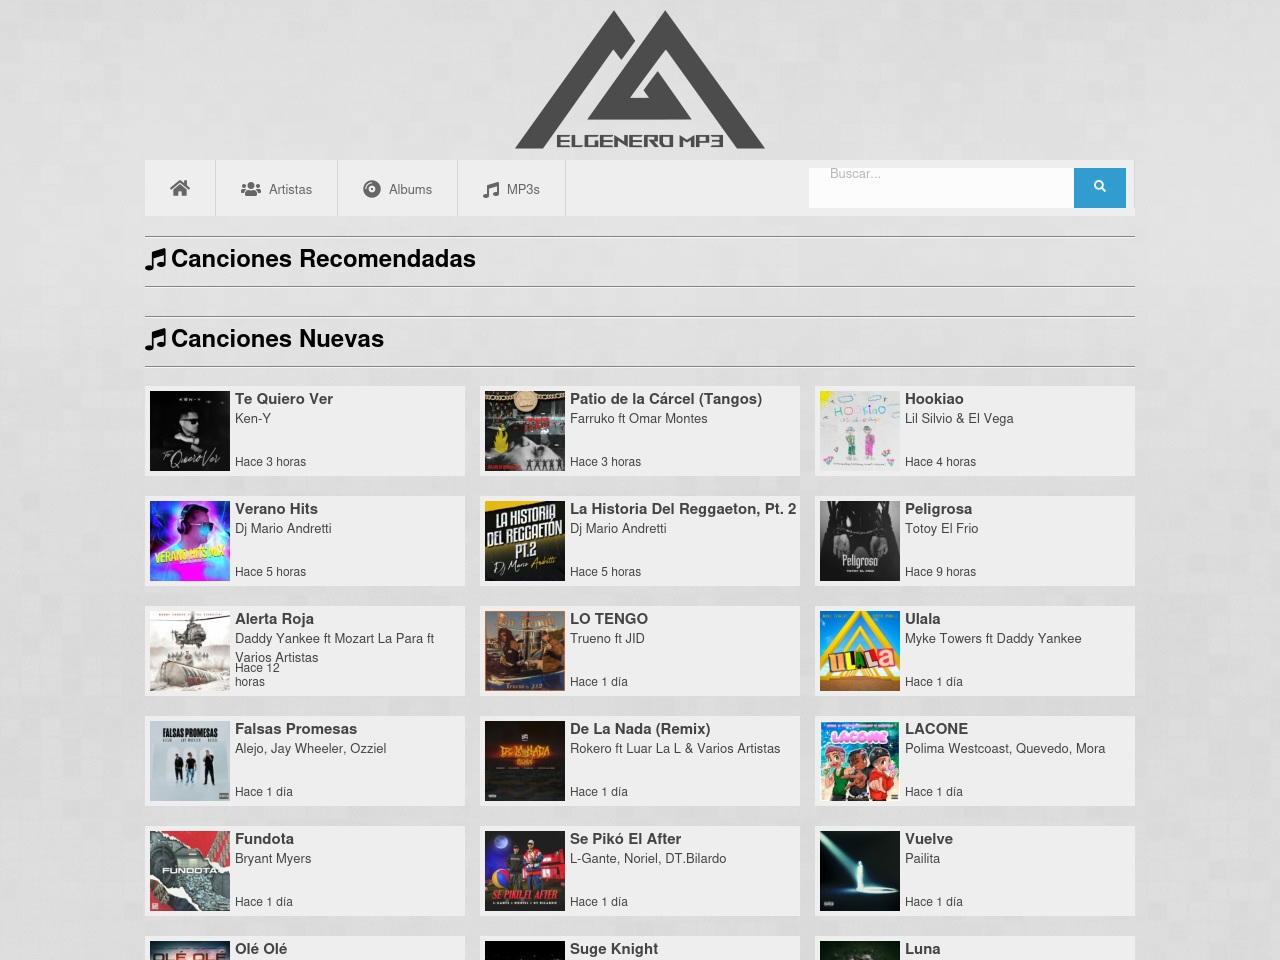The height and width of the screenshot is (960, 1280).
Task: Open the Olé Olé song title
Action: click(261, 949)
